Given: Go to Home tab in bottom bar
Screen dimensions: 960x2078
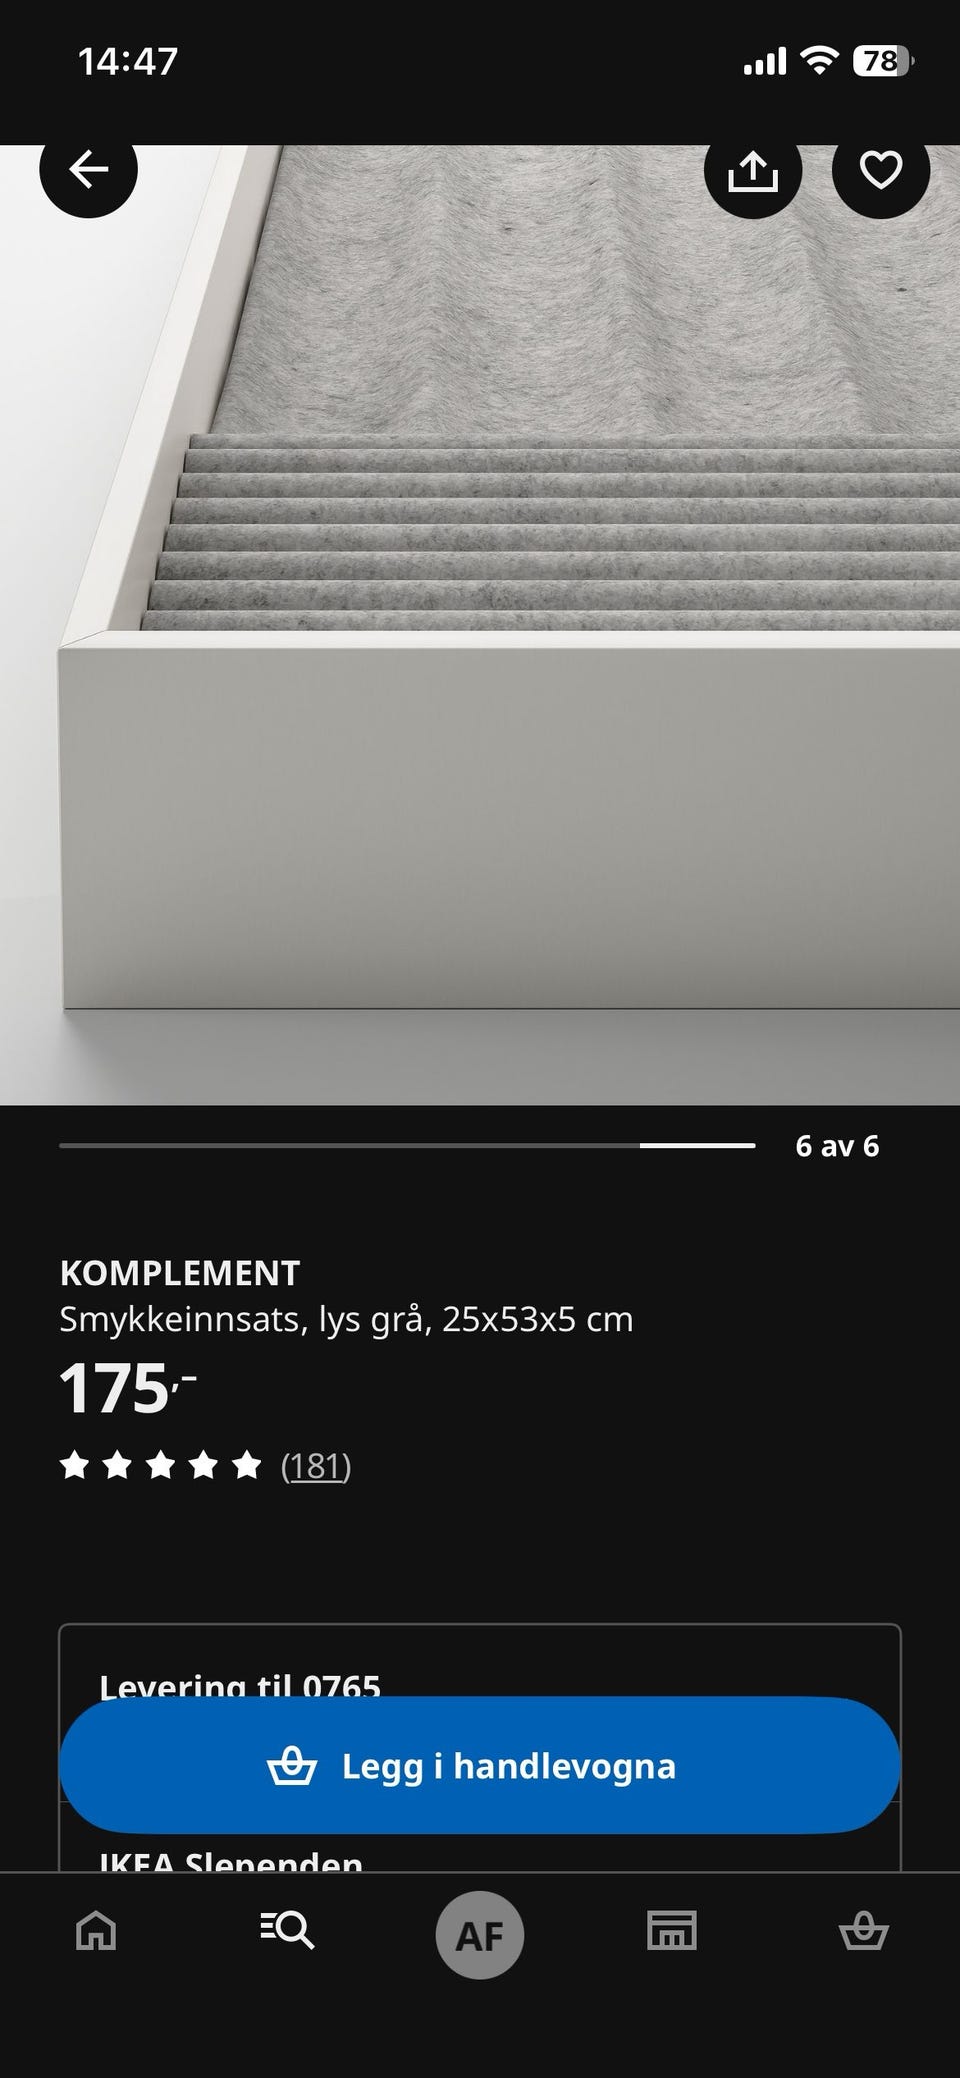Looking at the screenshot, I should [x=96, y=1931].
